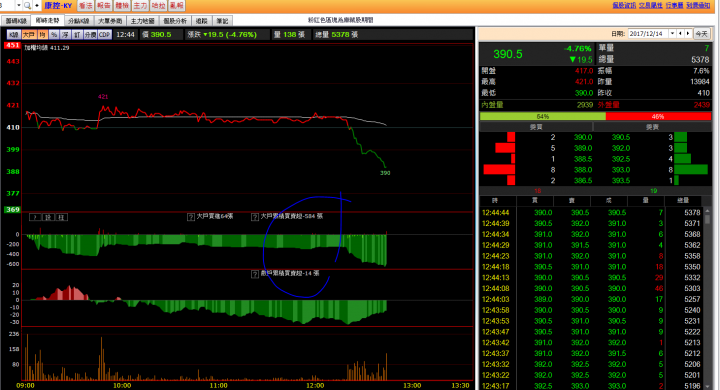720x390 pixels.
Task: Open the 筆記 tab
Action: coord(222,21)
